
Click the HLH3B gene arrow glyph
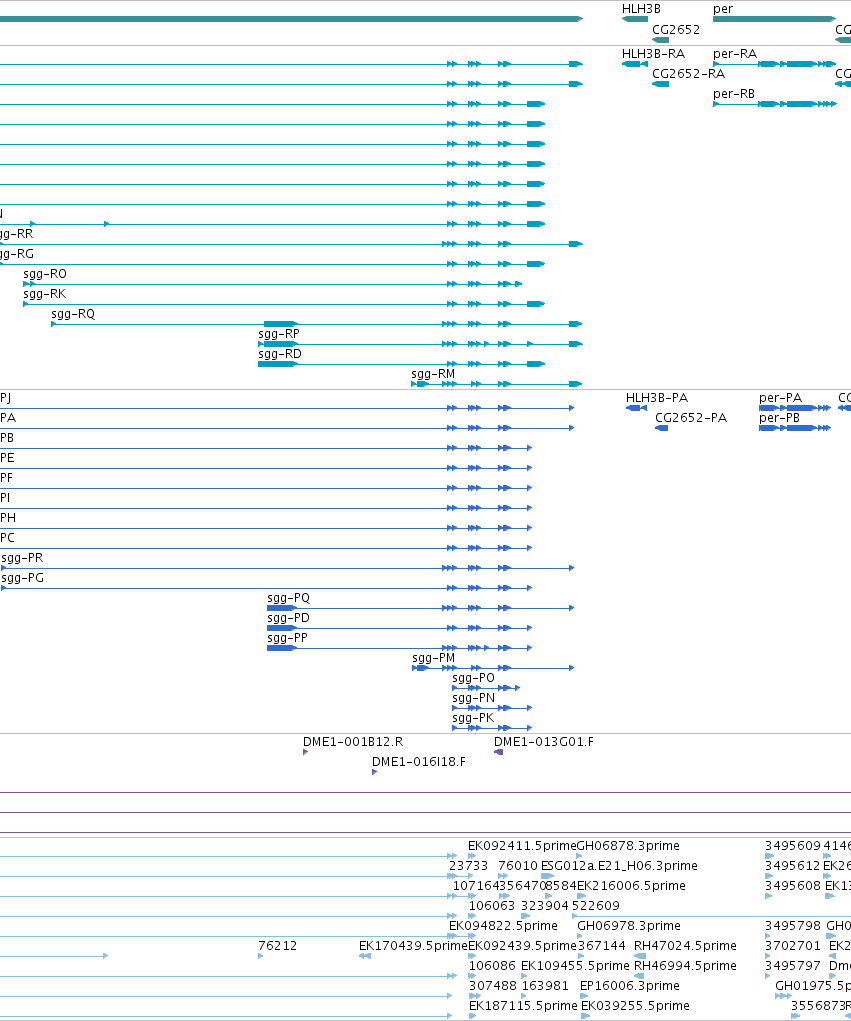click(x=635, y=19)
